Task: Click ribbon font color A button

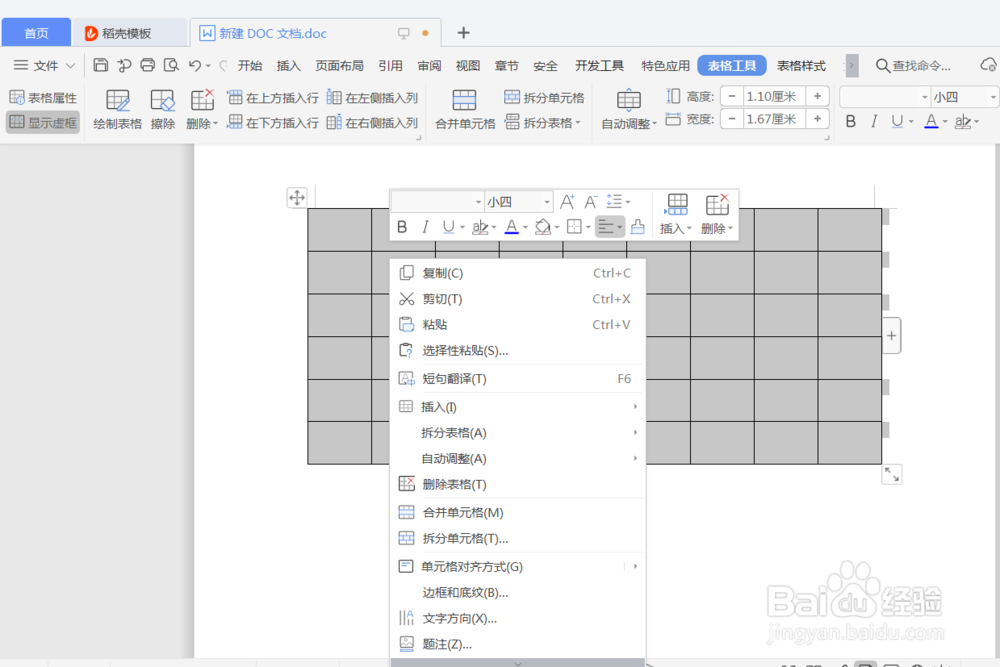Action: pyautogui.click(x=931, y=121)
